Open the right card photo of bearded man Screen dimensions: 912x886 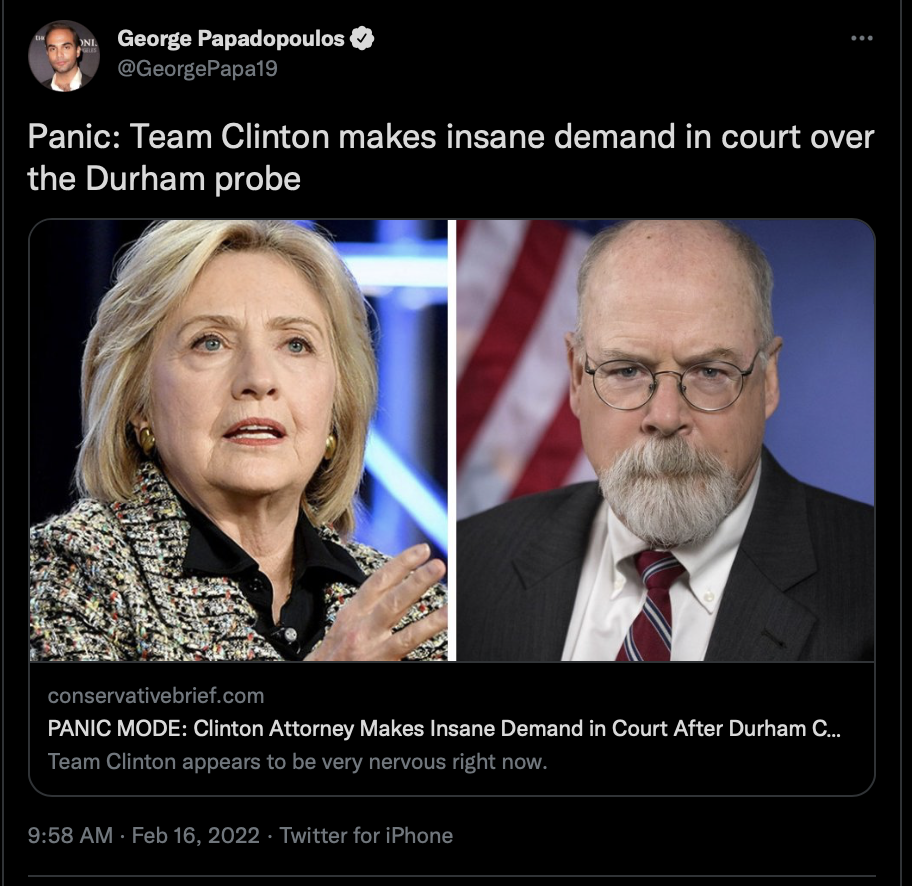click(x=665, y=440)
